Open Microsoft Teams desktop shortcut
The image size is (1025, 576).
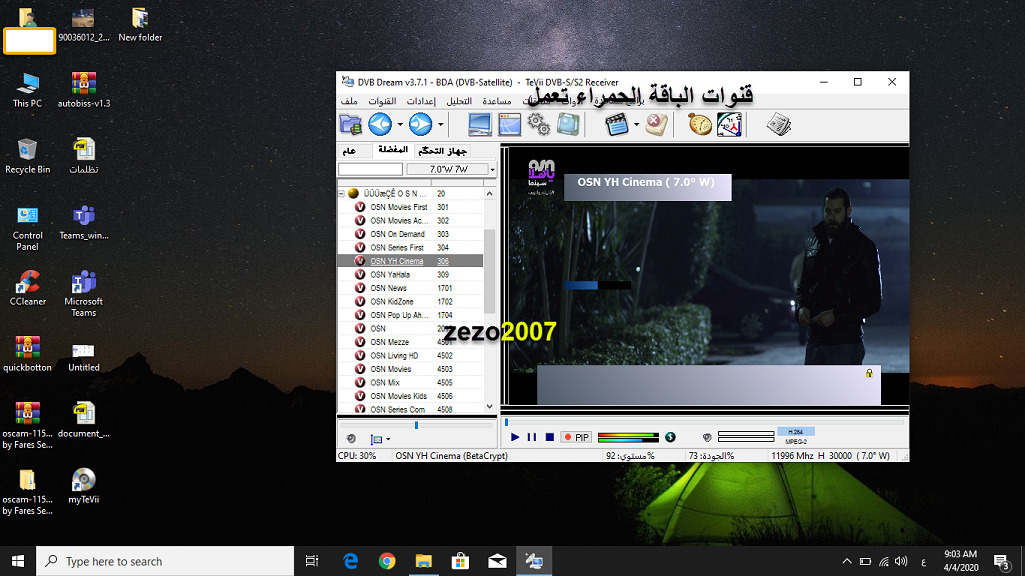(x=84, y=294)
